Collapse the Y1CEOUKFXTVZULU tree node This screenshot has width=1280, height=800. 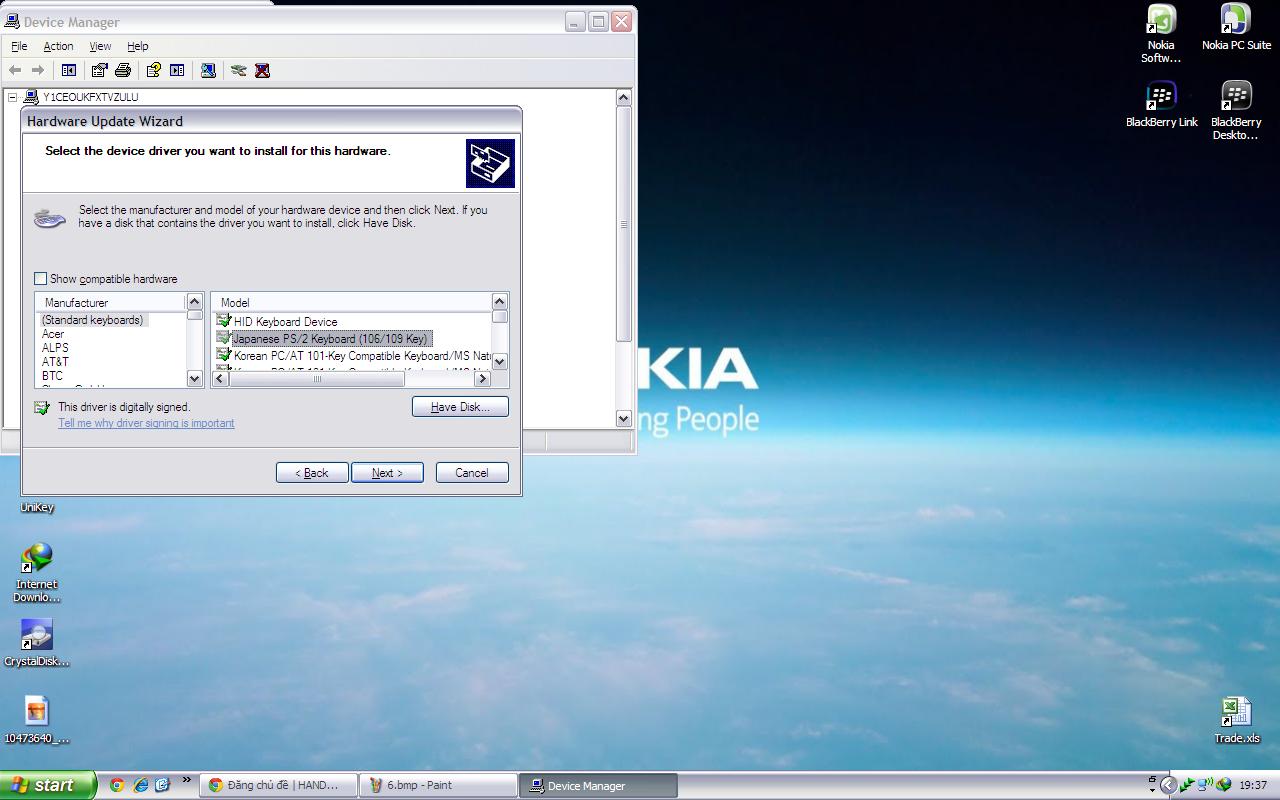pos(13,97)
